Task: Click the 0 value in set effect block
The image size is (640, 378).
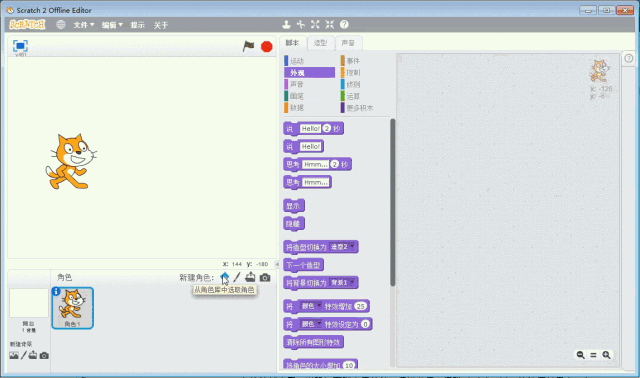Action: pyautogui.click(x=365, y=324)
